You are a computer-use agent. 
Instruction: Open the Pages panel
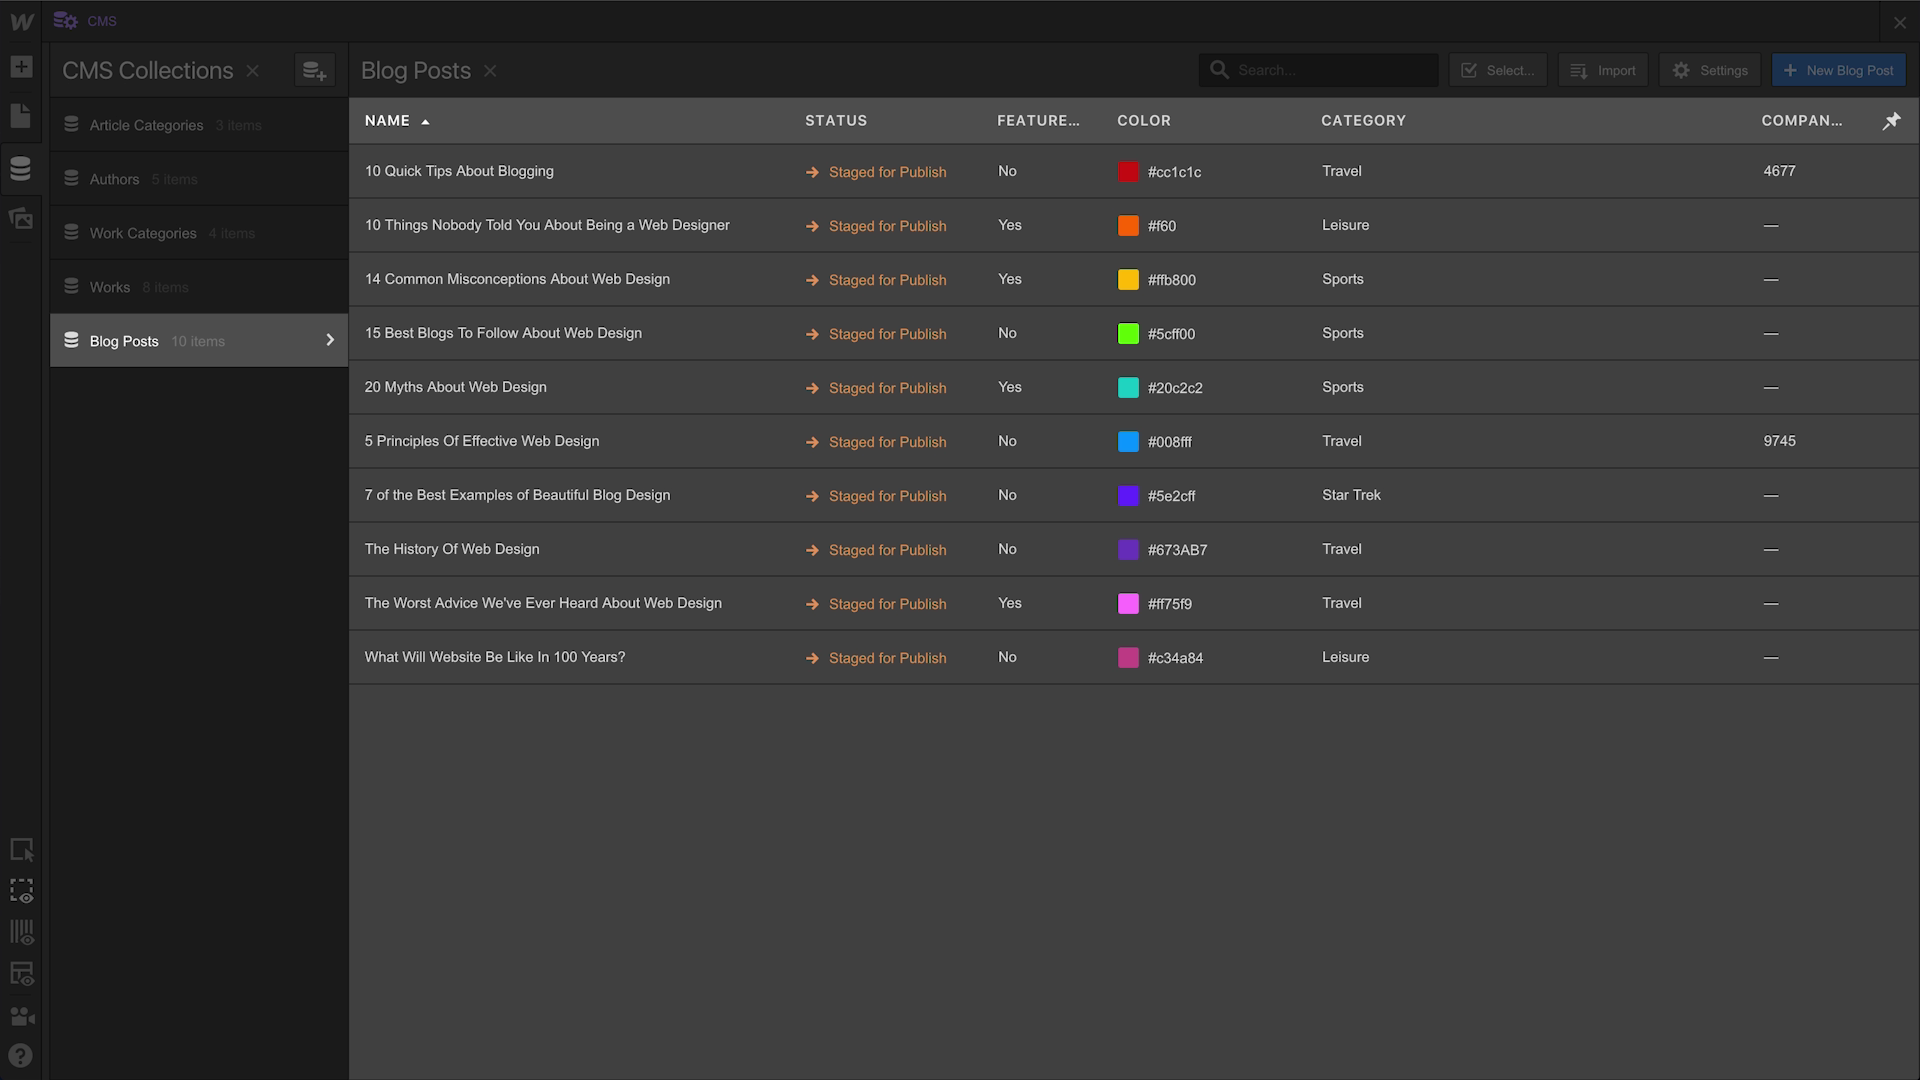tap(22, 116)
